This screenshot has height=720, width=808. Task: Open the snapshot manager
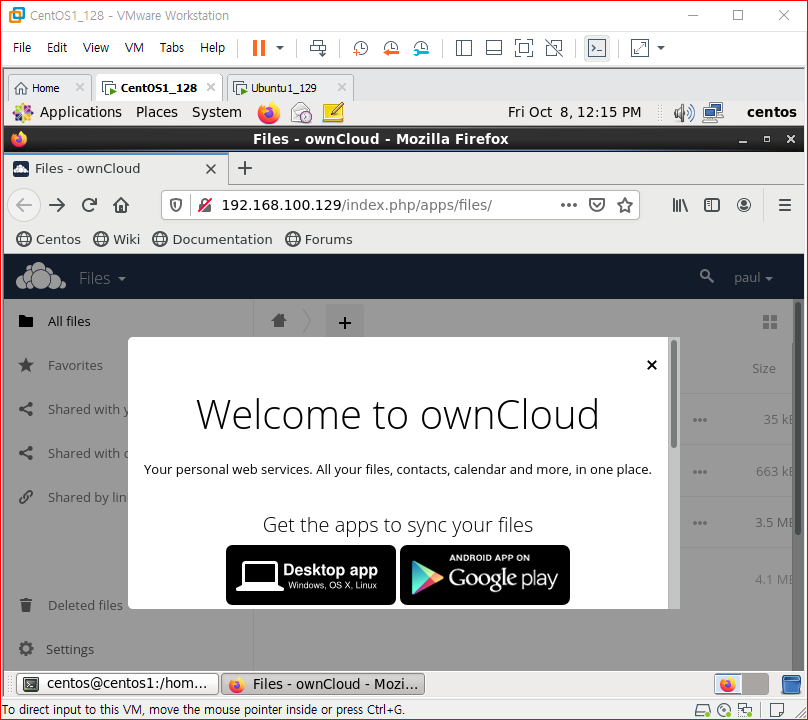tap(421, 48)
